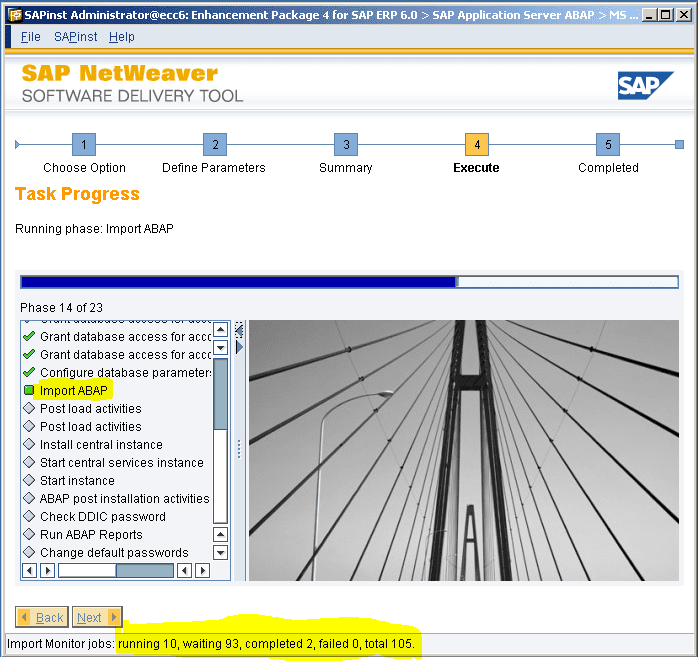Select ABAP post installation activities phase
698x662 pixels.
pyautogui.click(x=125, y=499)
